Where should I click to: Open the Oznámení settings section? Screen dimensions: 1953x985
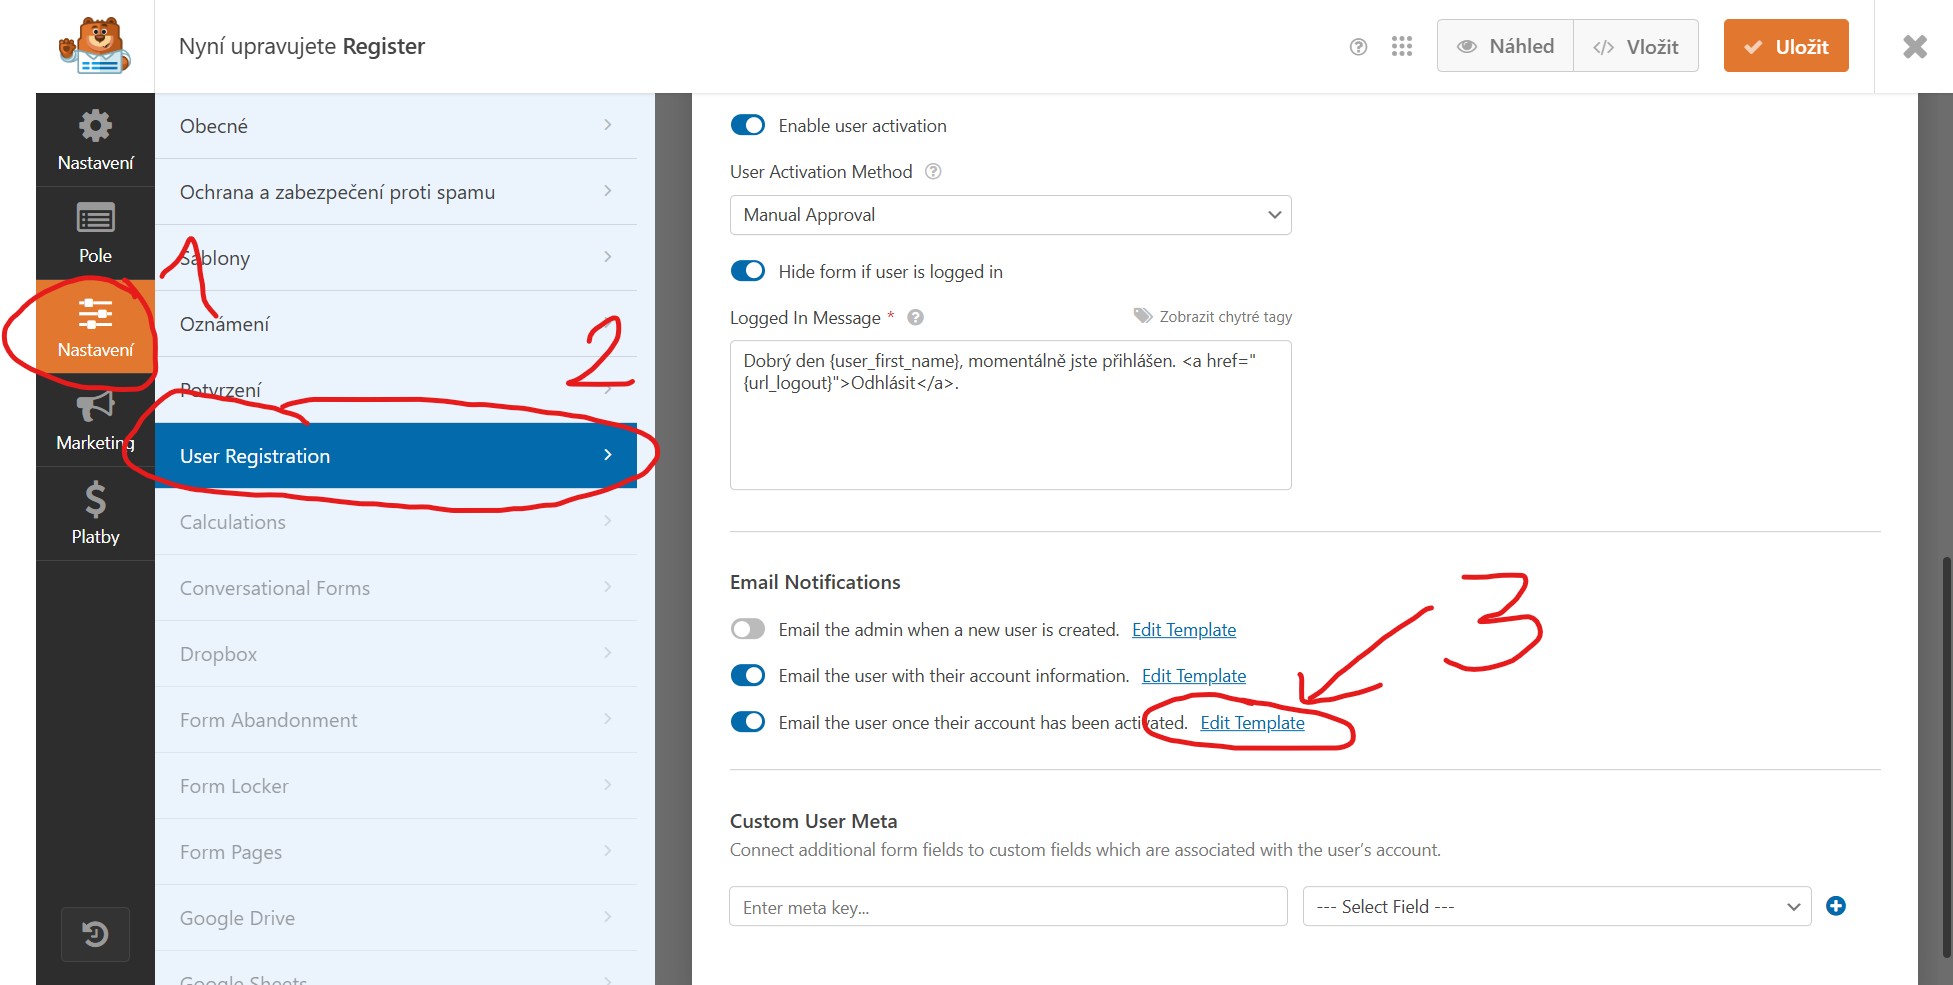point(397,323)
